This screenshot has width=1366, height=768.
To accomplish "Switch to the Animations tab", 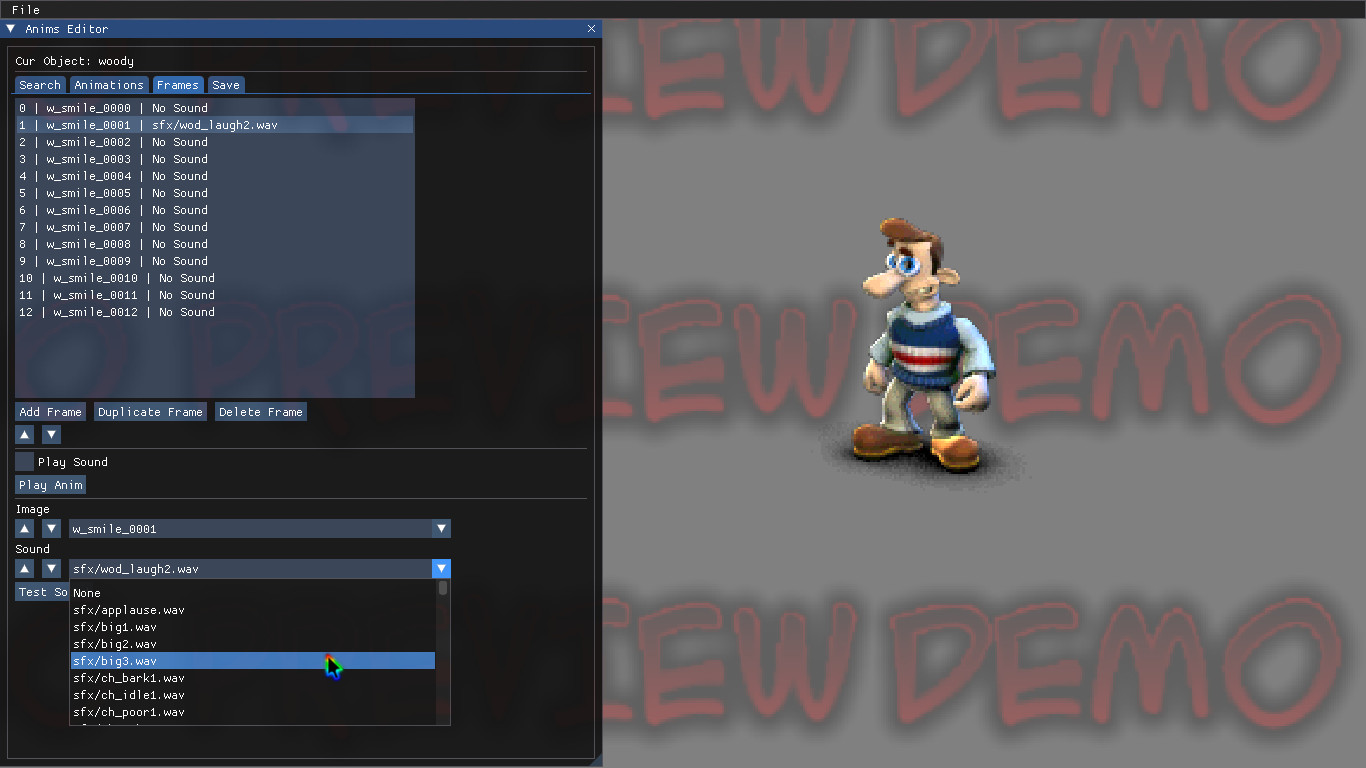I will [x=108, y=84].
